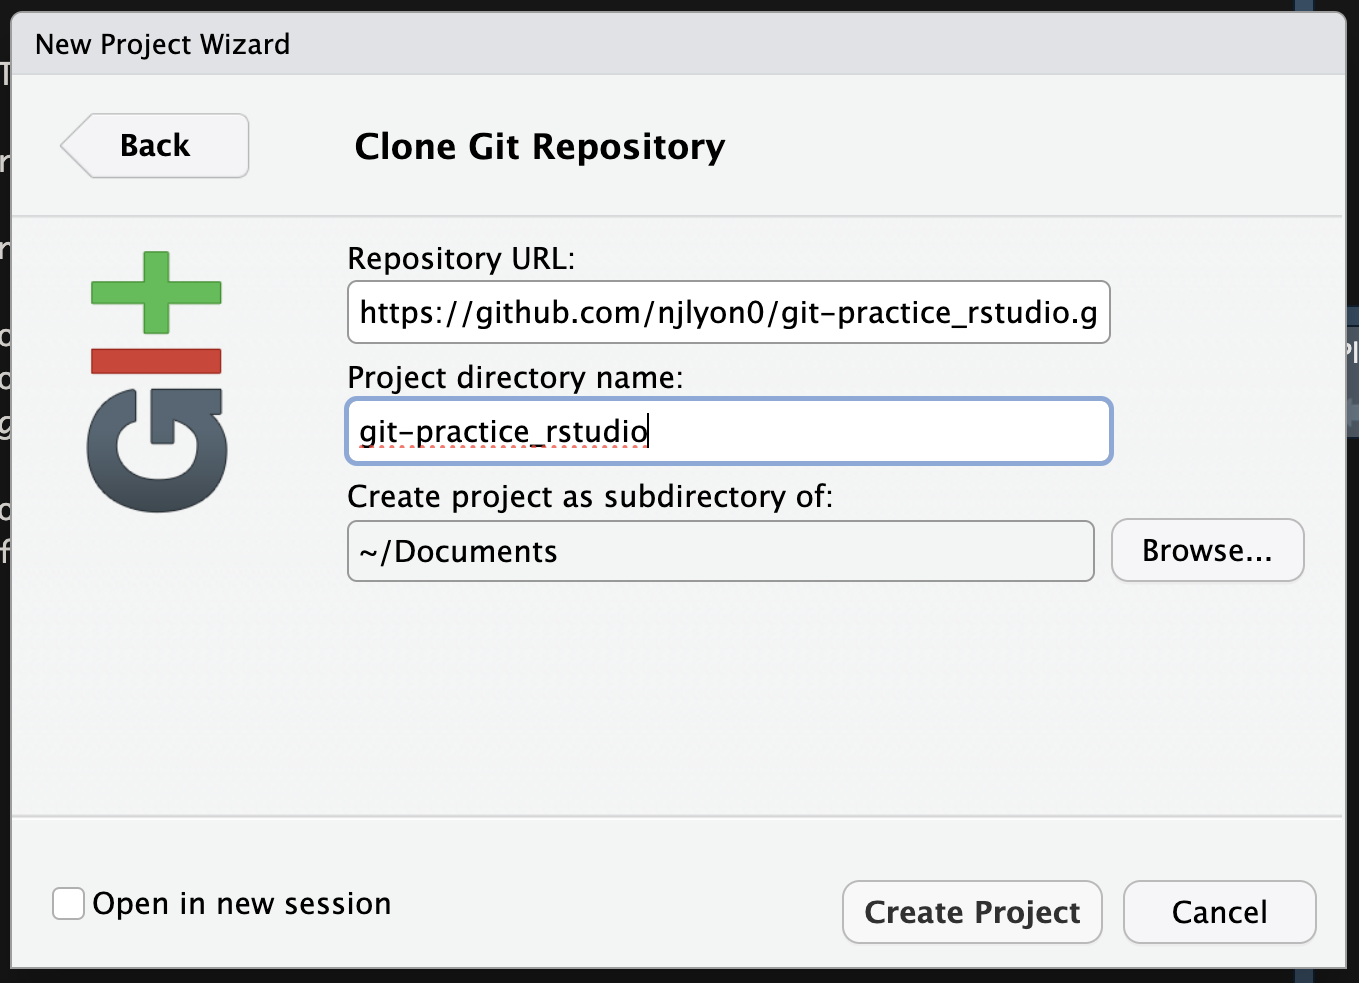Click the dark gray G symbol
1359x983 pixels.
click(156, 448)
